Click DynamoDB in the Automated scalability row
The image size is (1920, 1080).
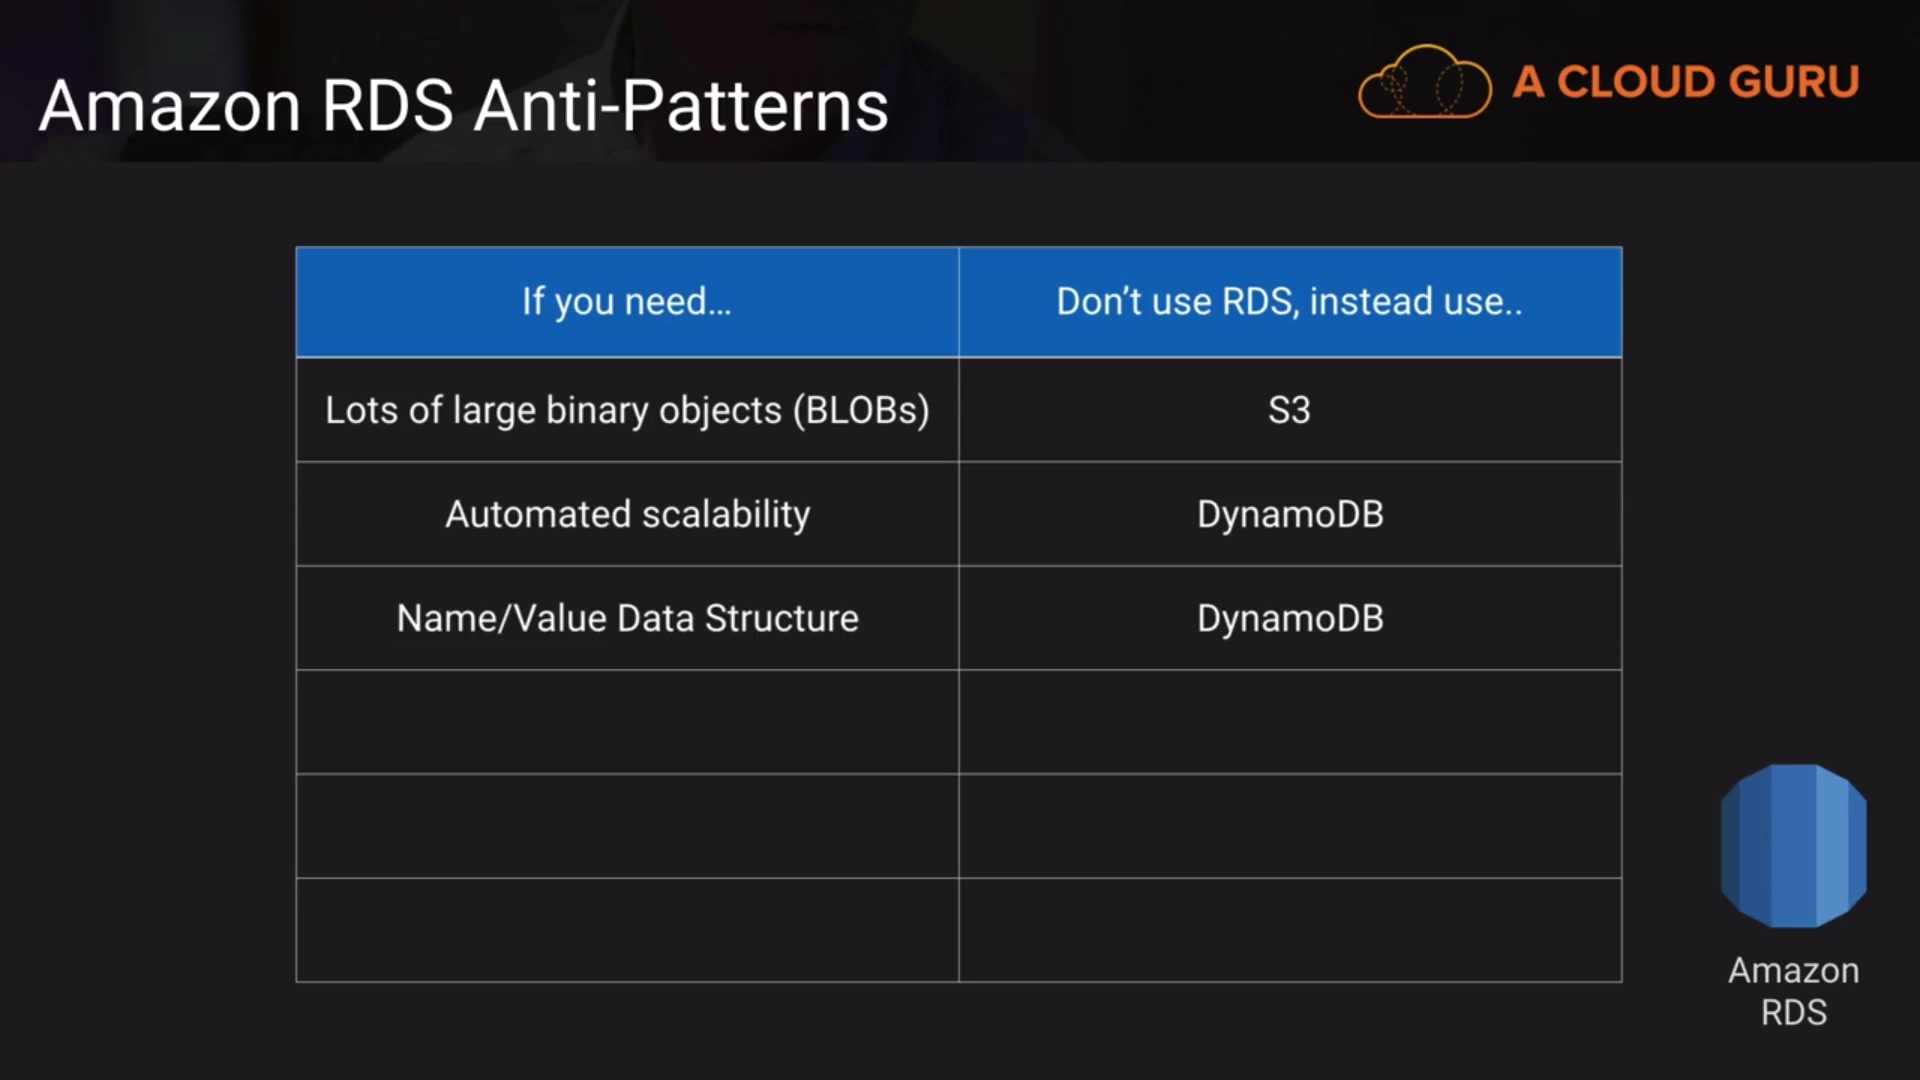point(1289,514)
